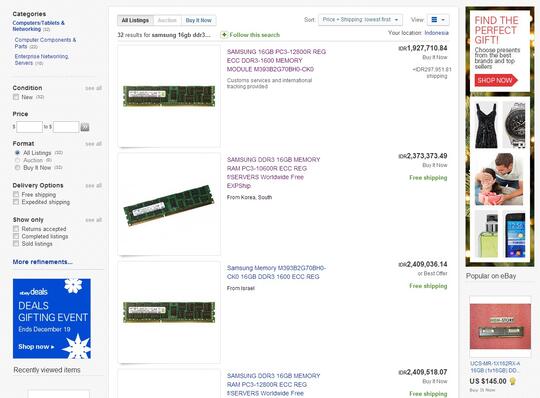Click the perfume bottle image in ad
540x398 pixels.
coord(486,234)
